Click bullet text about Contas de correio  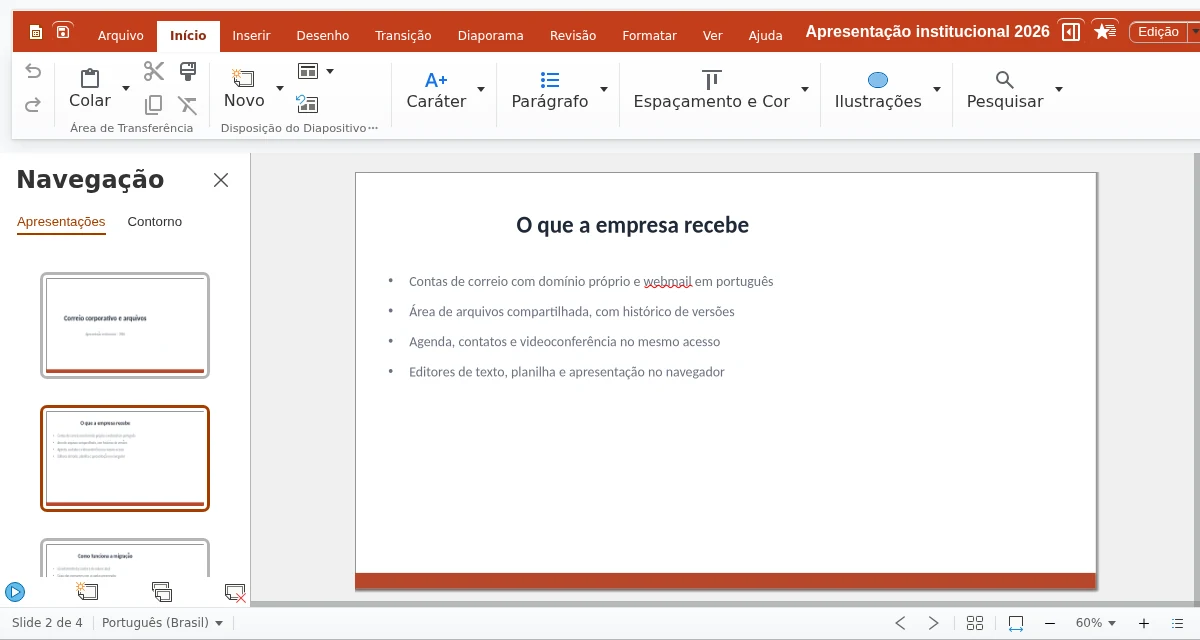point(591,282)
